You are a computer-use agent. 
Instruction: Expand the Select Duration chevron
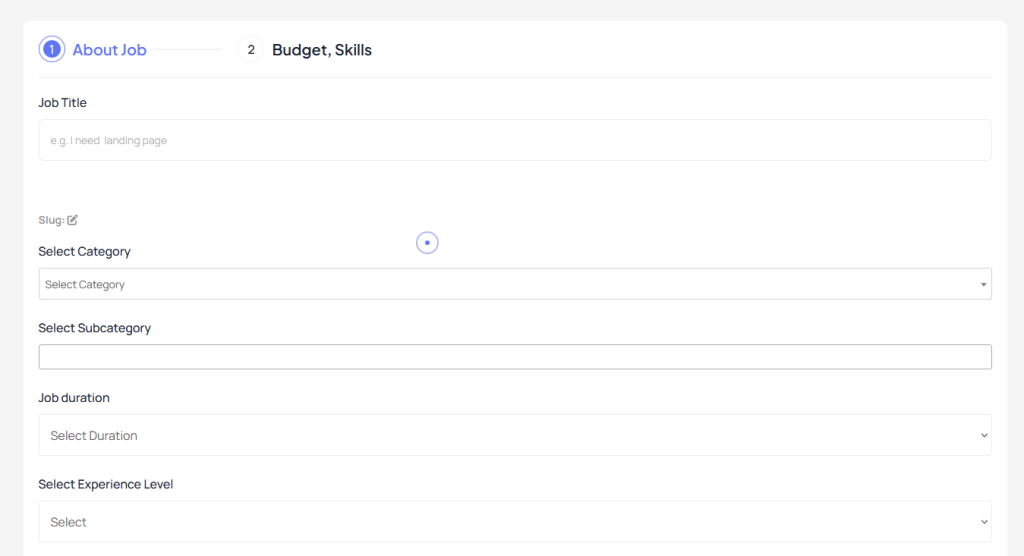point(984,436)
